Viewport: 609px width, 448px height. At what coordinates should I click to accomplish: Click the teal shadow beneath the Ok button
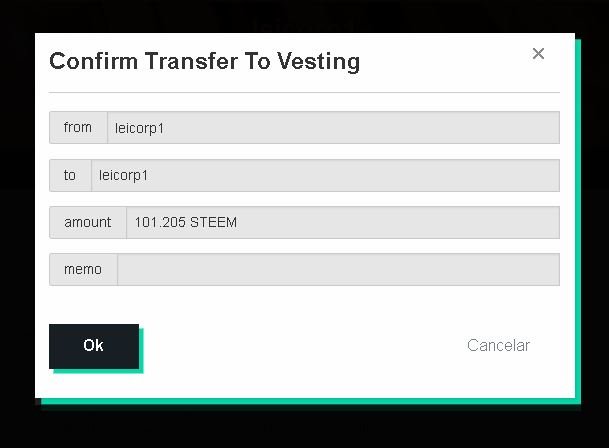98,371
